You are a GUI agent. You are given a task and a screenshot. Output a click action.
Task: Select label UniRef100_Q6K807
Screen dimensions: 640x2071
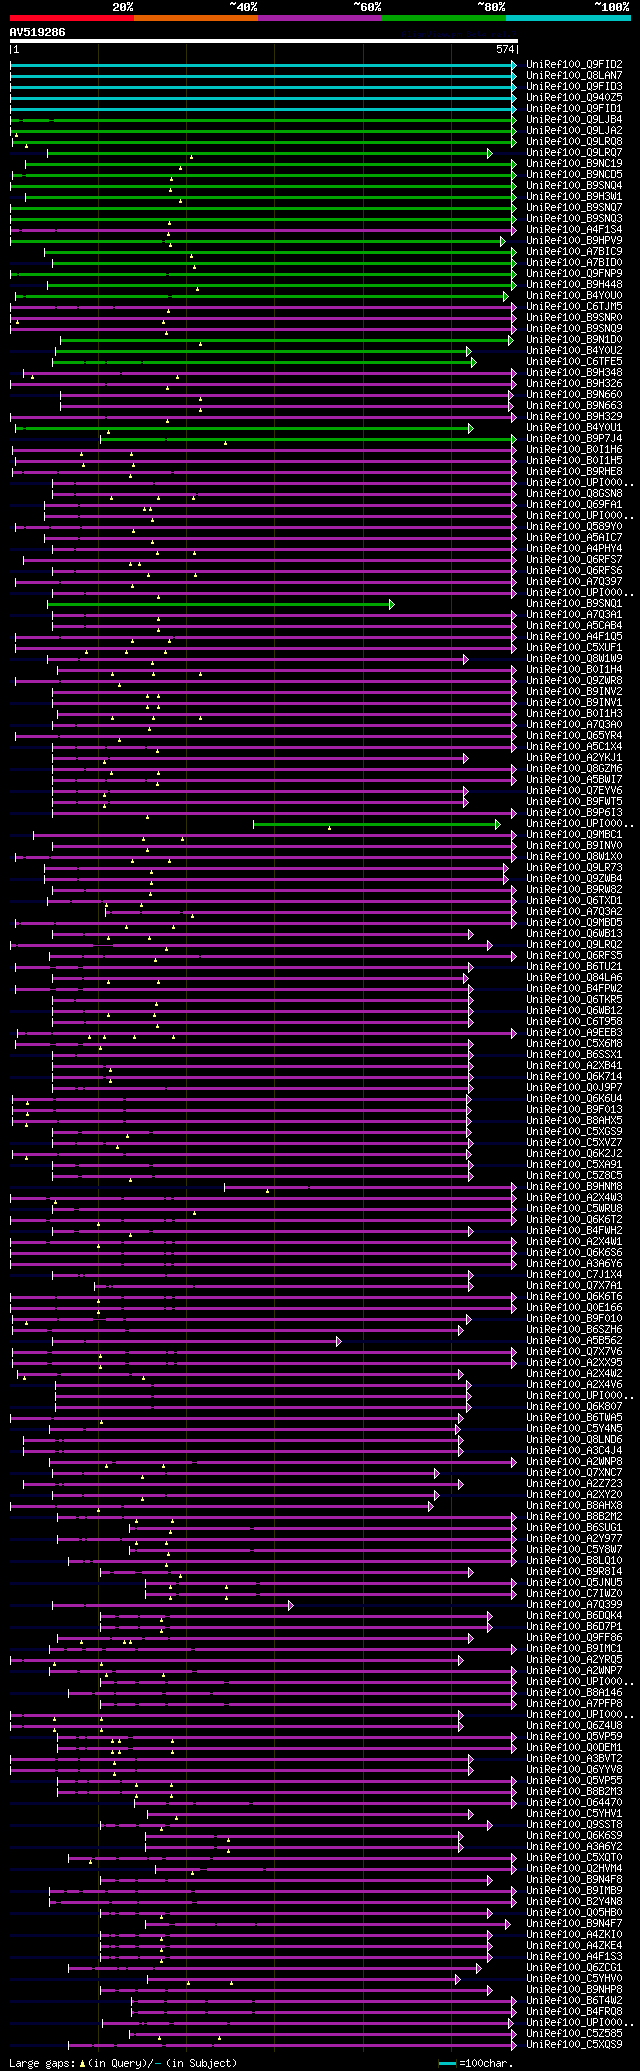pos(574,1407)
